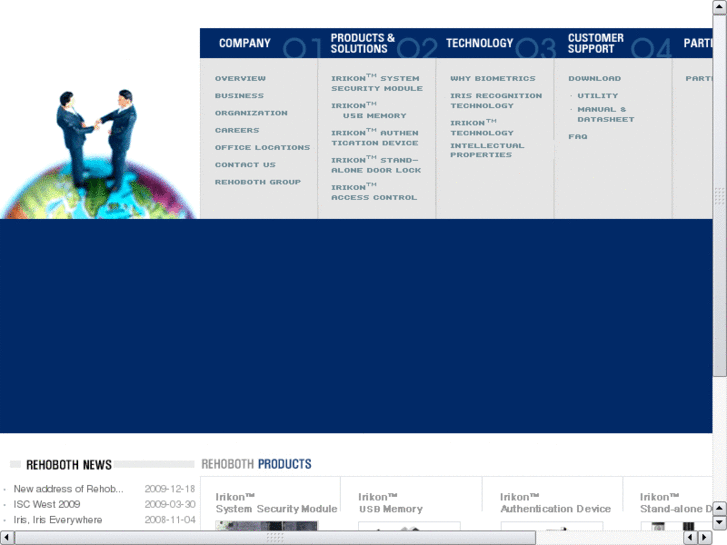Open the Irikon System Security Module product card
Viewport: 727px width, 545px height.
[x=276, y=503]
